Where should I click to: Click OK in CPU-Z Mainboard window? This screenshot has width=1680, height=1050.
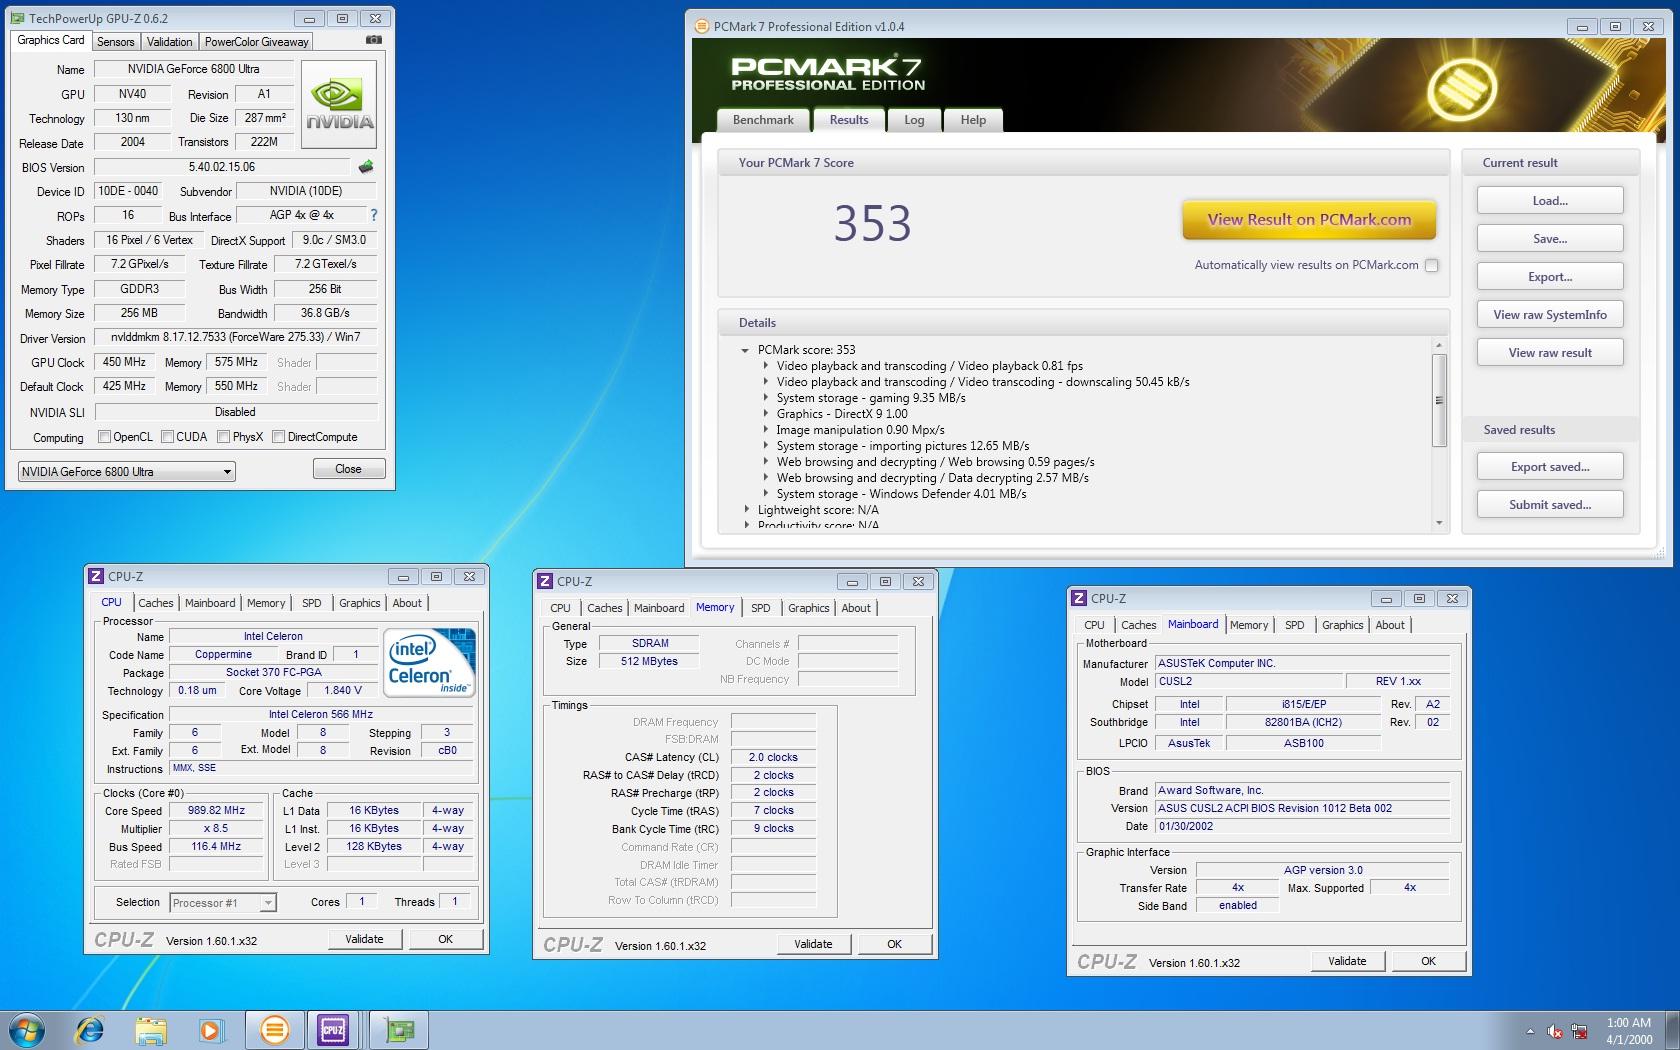coord(1428,961)
